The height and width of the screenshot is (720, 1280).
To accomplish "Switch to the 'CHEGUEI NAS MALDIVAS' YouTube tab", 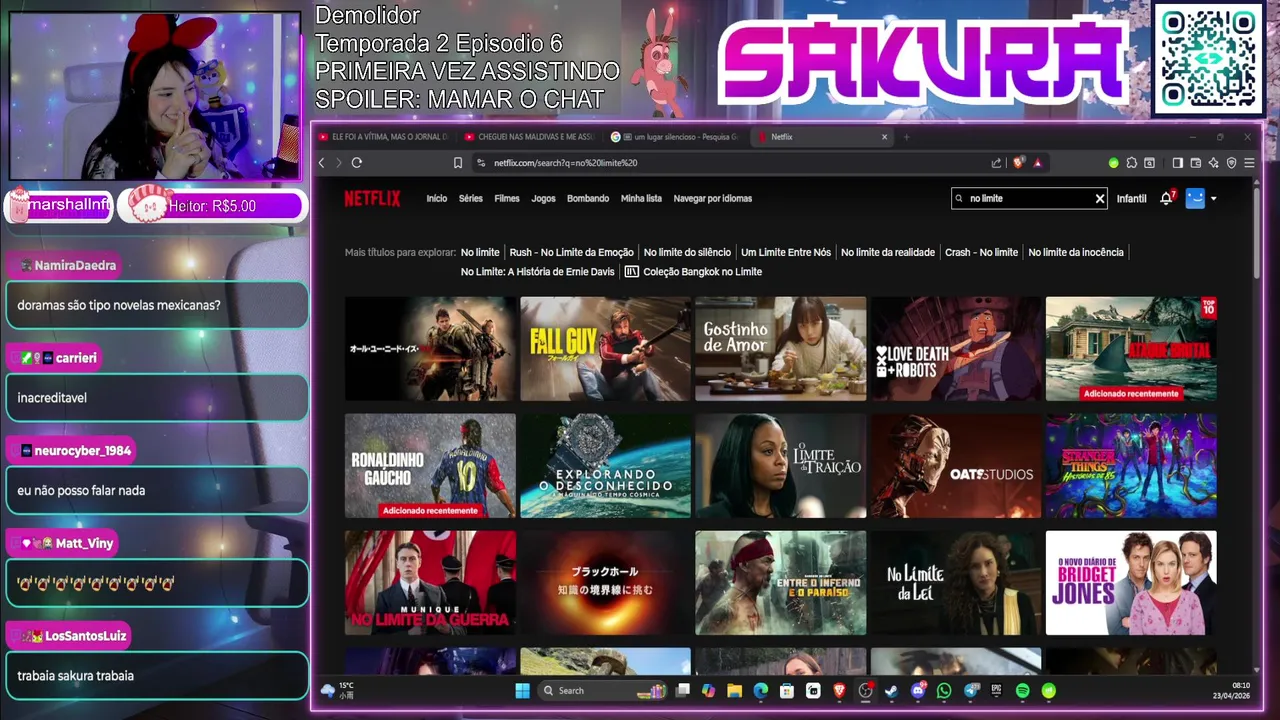I will [x=530, y=137].
